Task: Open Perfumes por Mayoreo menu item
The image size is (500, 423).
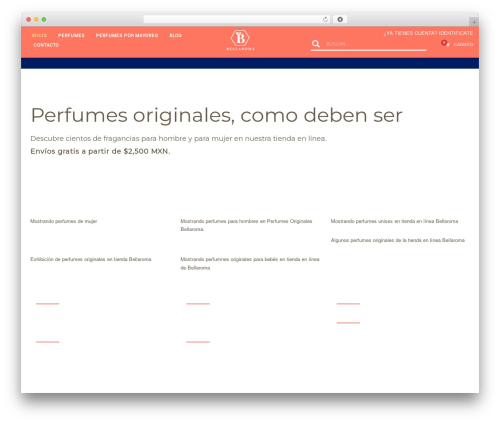Action: click(127, 35)
